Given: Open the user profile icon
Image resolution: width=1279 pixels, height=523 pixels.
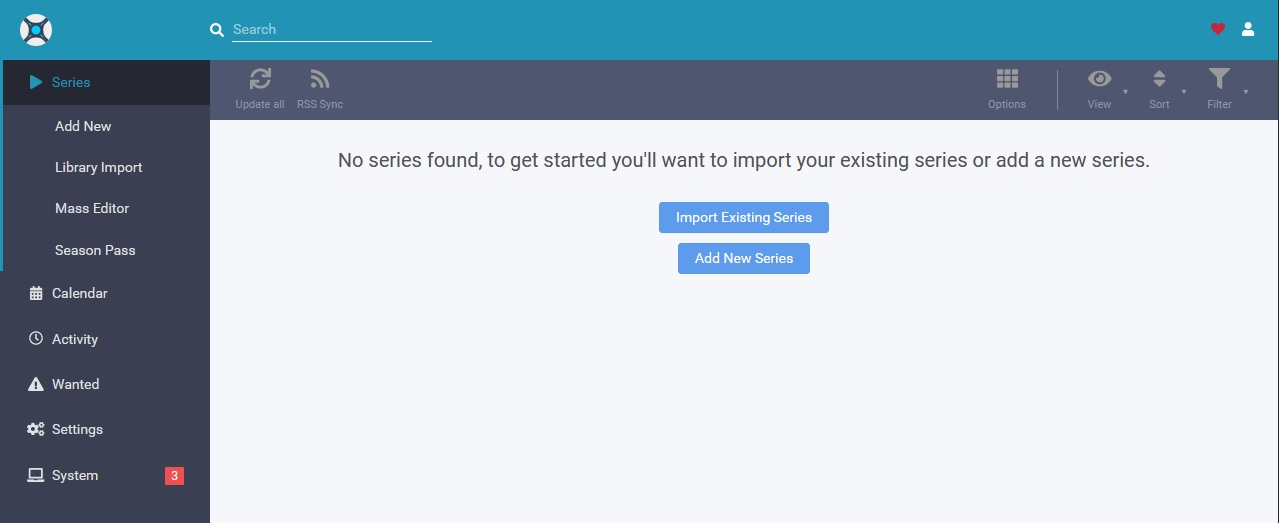Looking at the screenshot, I should click(1248, 29).
